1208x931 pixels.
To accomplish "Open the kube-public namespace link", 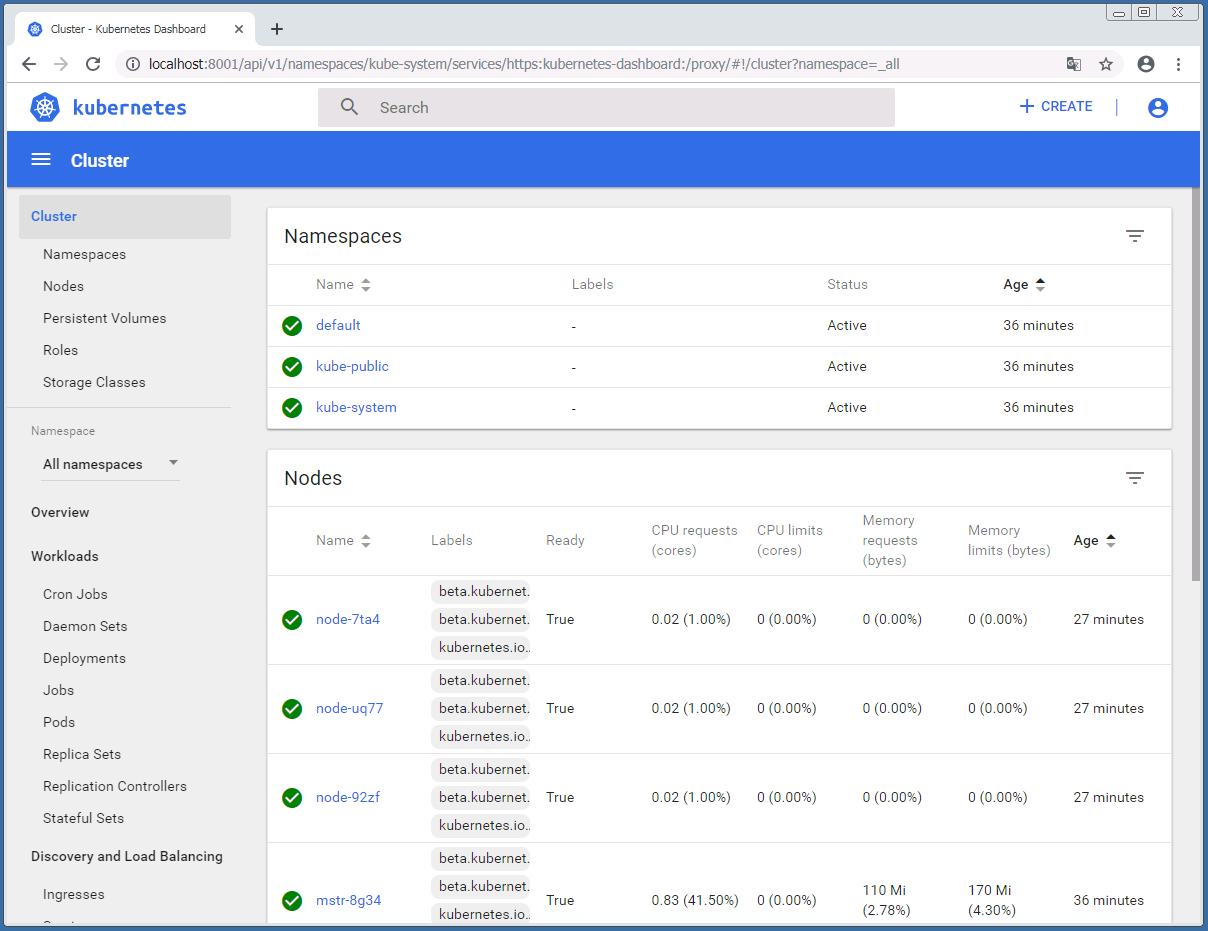I will coord(352,367).
